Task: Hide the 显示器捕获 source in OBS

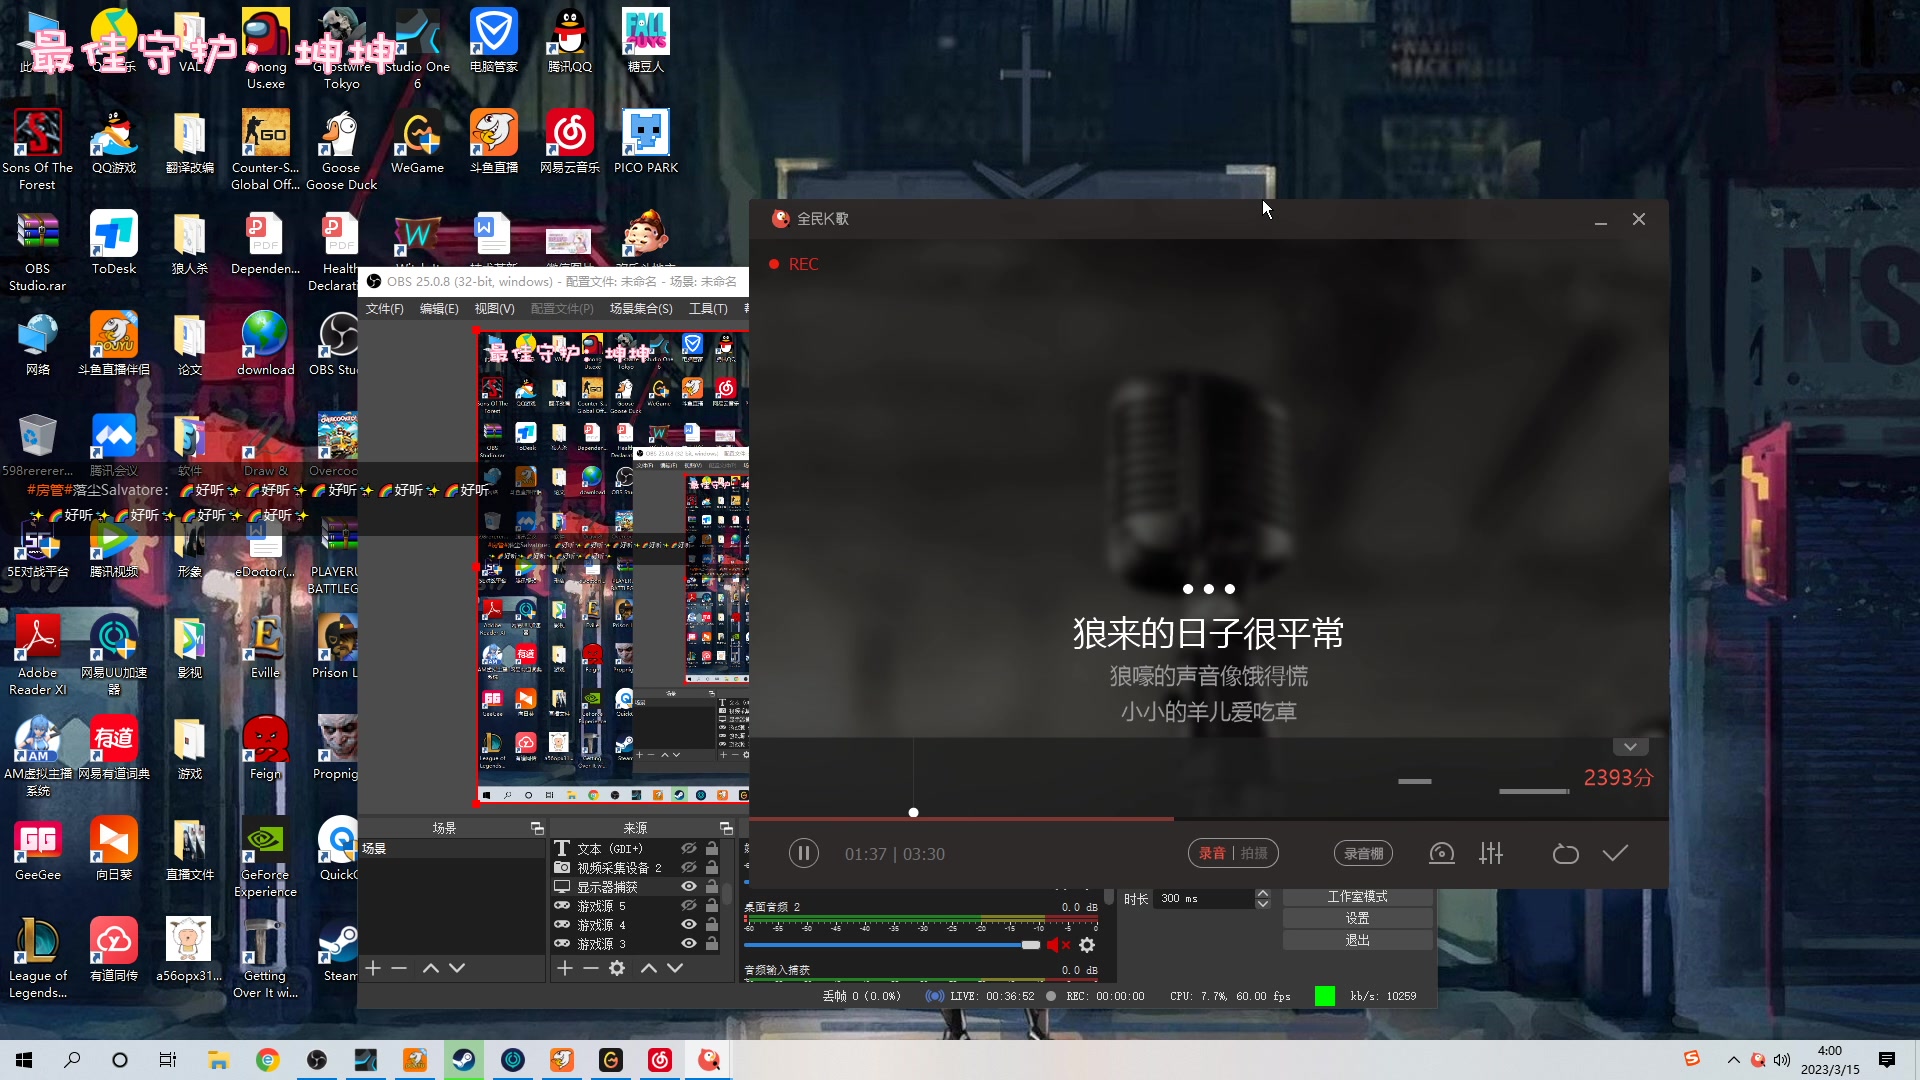Action: [687, 886]
